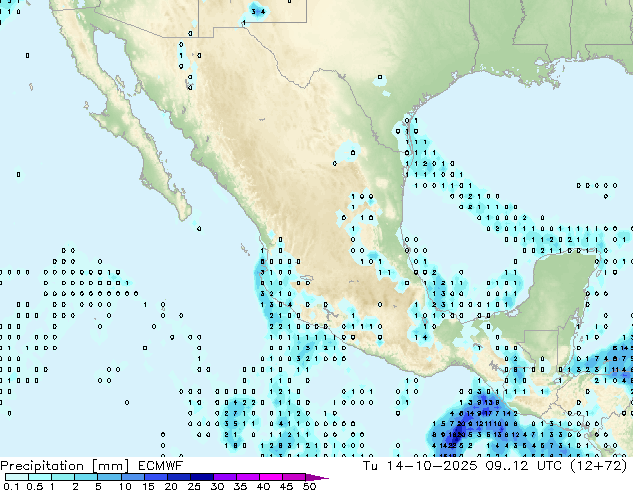Click the '25' legend scale label
Viewport: 634px width, 490px height.
(194, 486)
